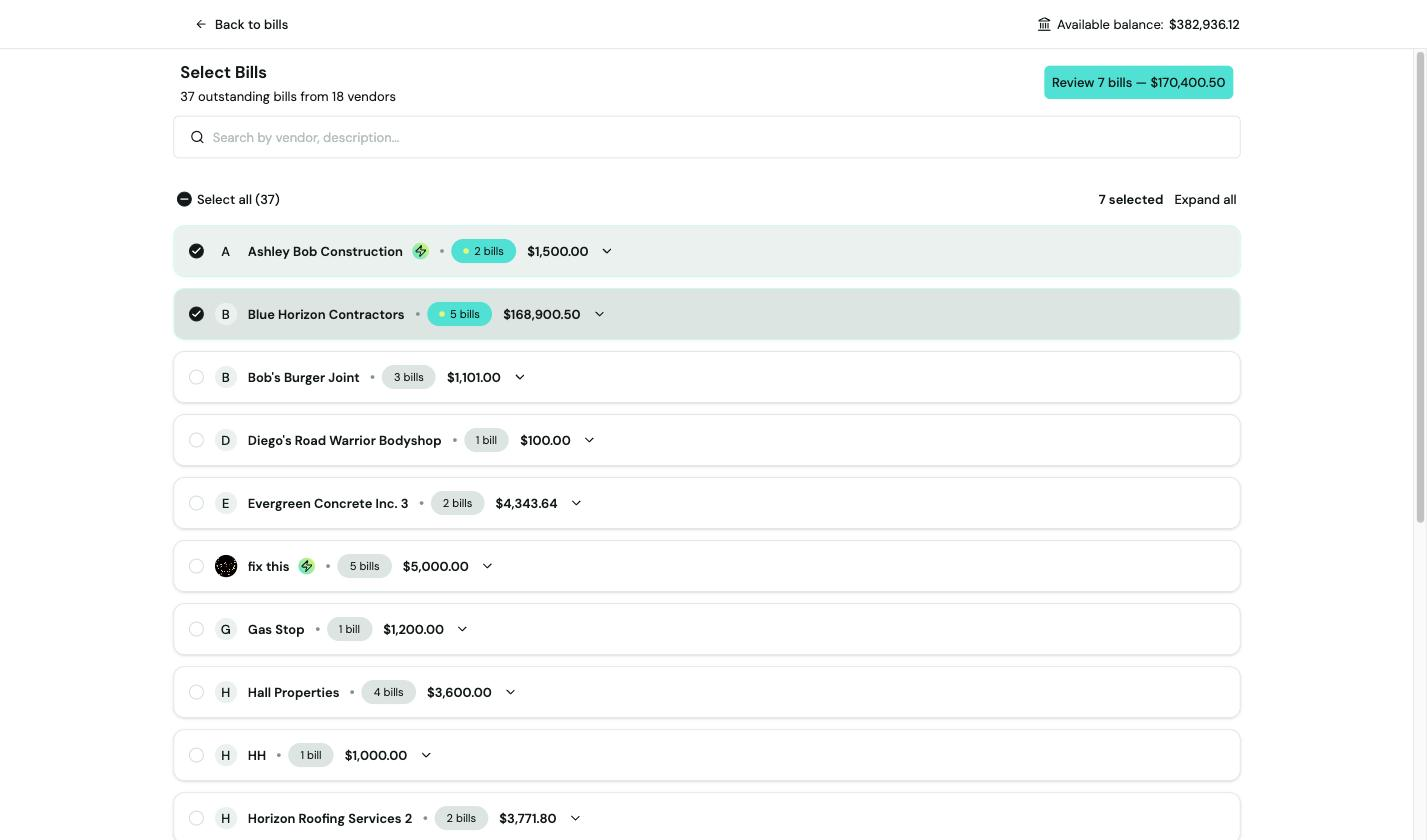Click the H avatar for Horizon Roofing Services 2

[x=226, y=818]
